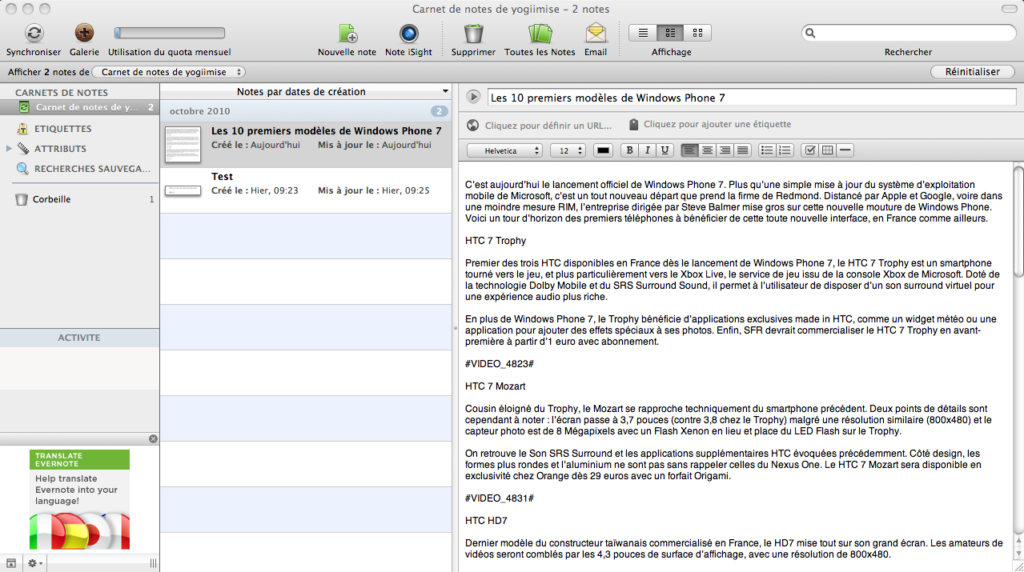
Task: Click the search magnifier icon
Action: 810,33
